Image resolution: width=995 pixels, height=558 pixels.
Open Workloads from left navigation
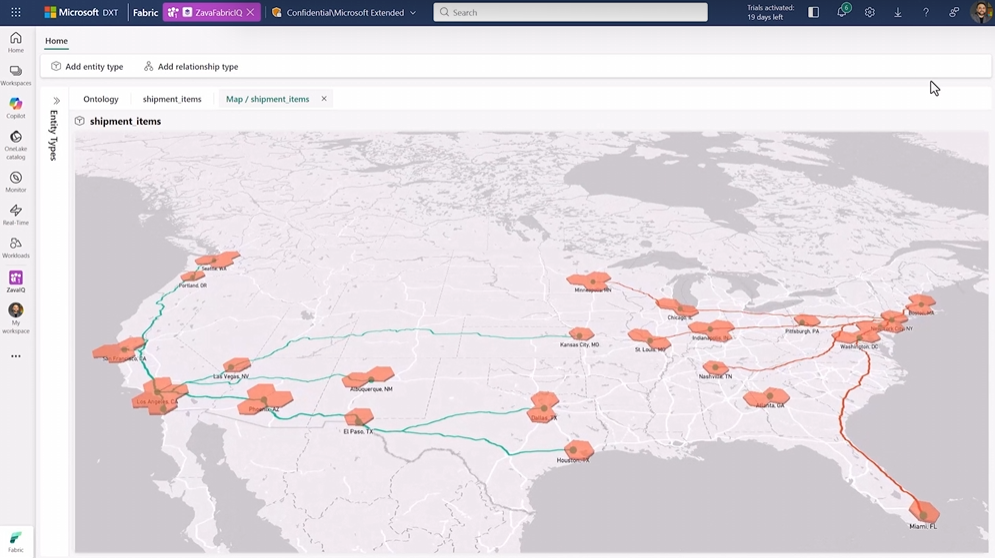pyautogui.click(x=16, y=247)
